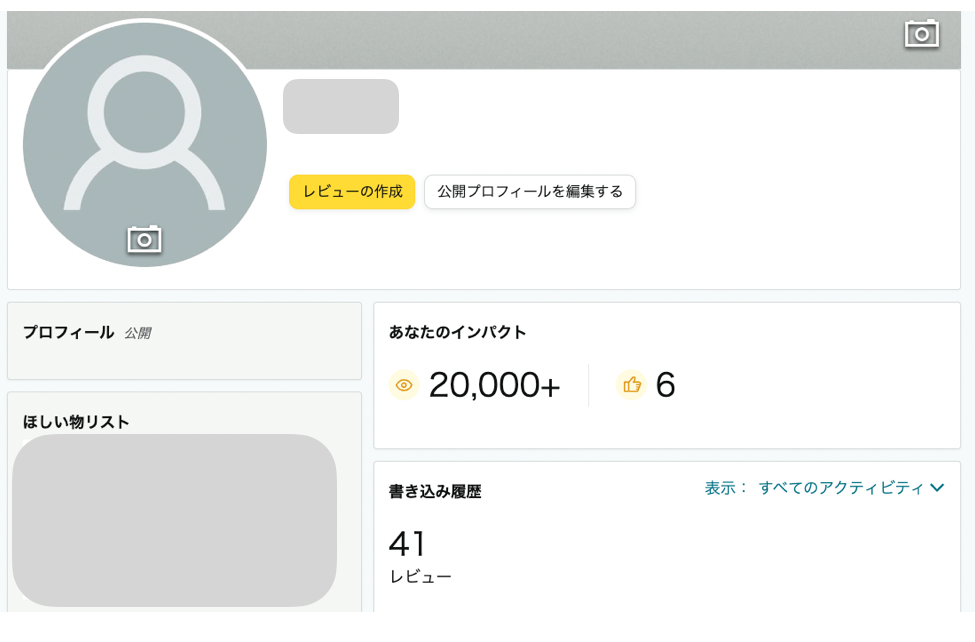Image resolution: width=975 pixels, height=642 pixels.
Task: Click the camera icon on the profile avatar
Action: pos(144,240)
